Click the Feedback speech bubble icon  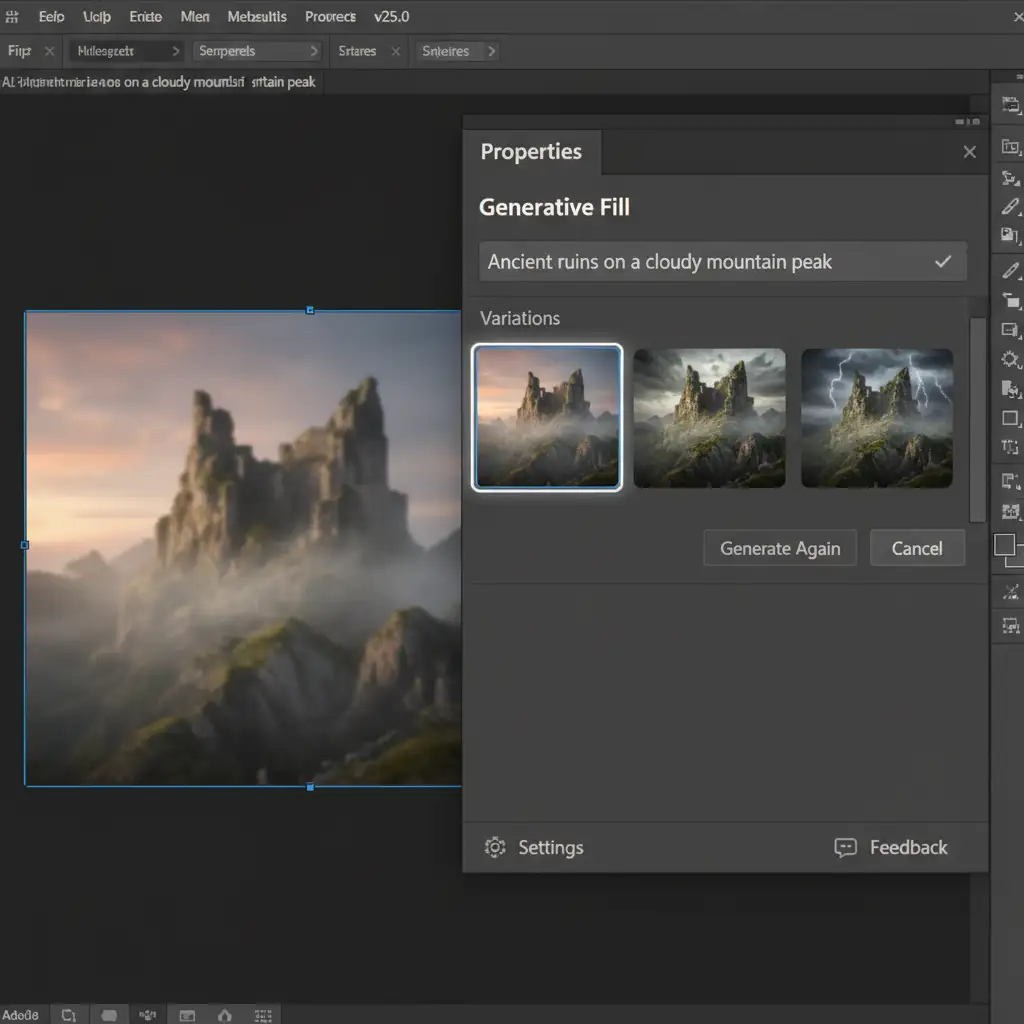click(845, 847)
